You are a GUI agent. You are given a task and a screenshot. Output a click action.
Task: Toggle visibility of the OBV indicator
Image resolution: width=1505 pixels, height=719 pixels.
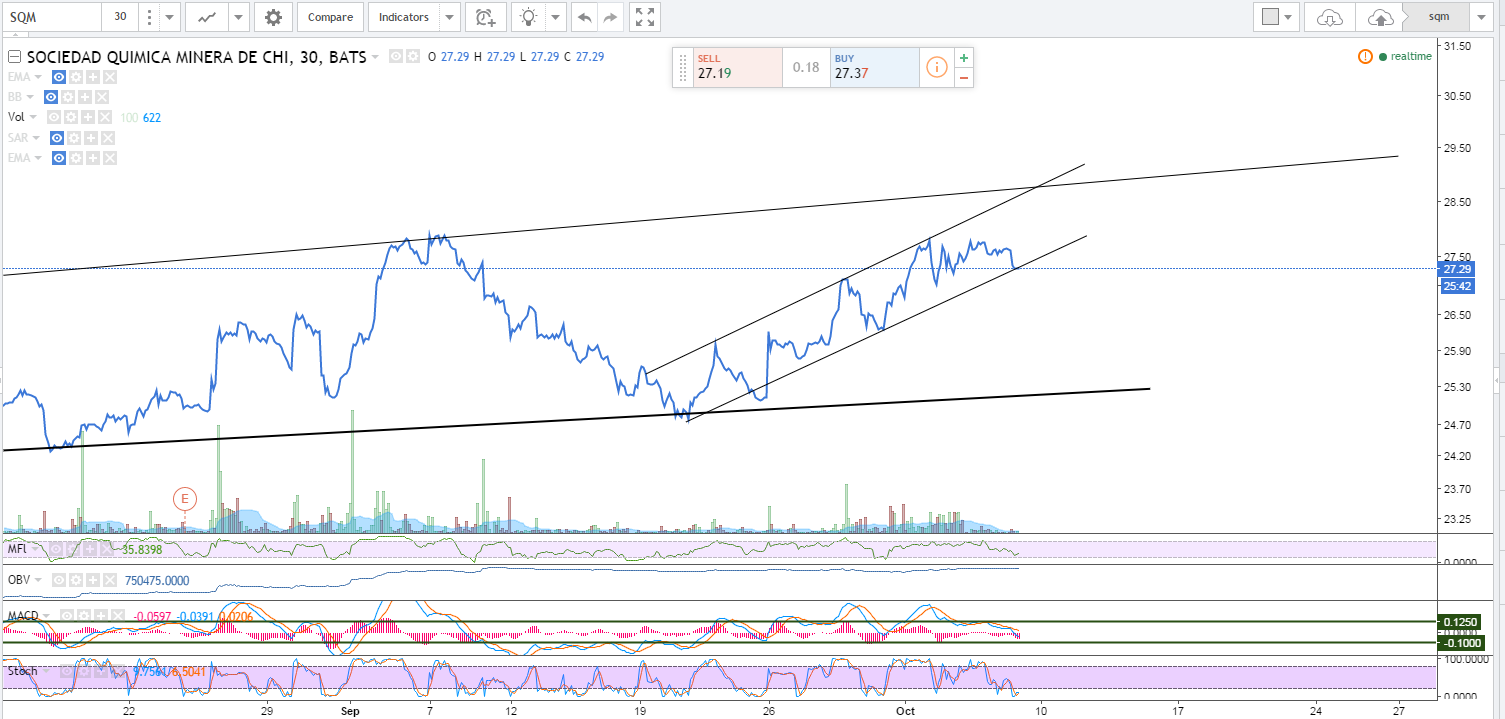click(x=58, y=580)
